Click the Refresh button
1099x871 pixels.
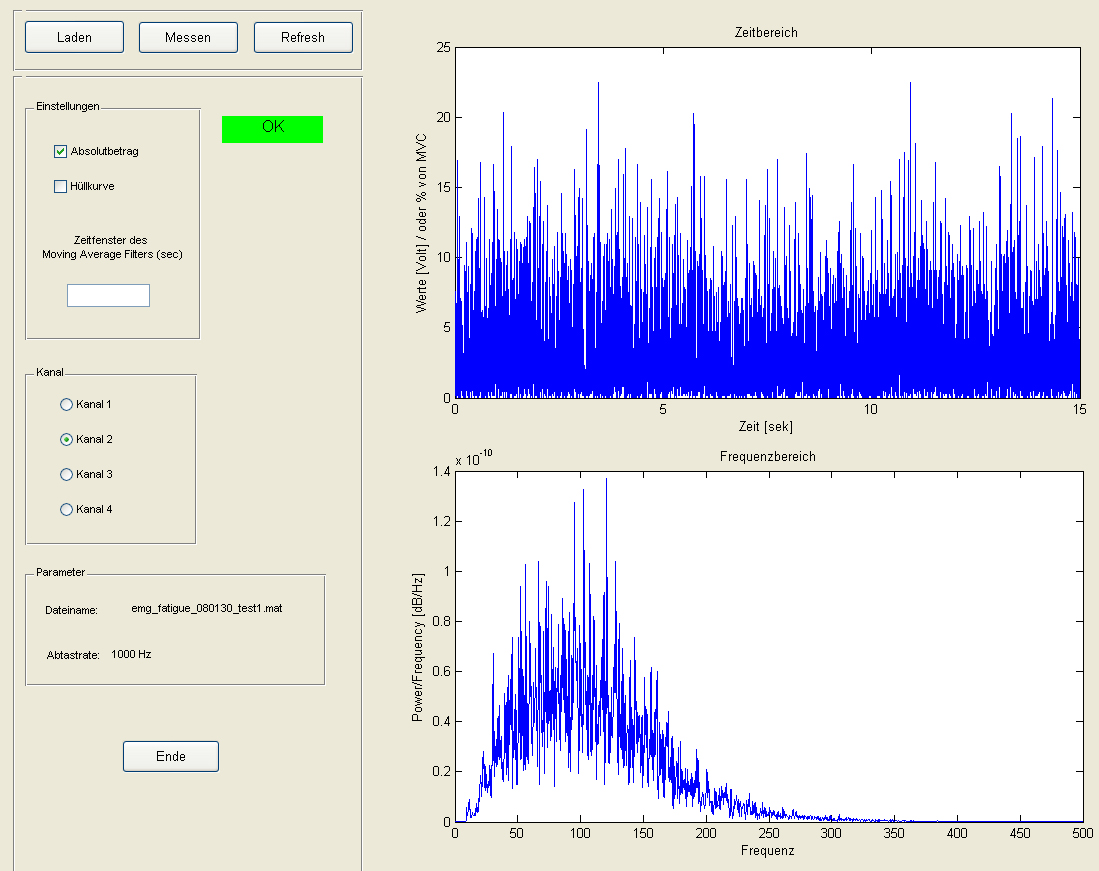303,37
